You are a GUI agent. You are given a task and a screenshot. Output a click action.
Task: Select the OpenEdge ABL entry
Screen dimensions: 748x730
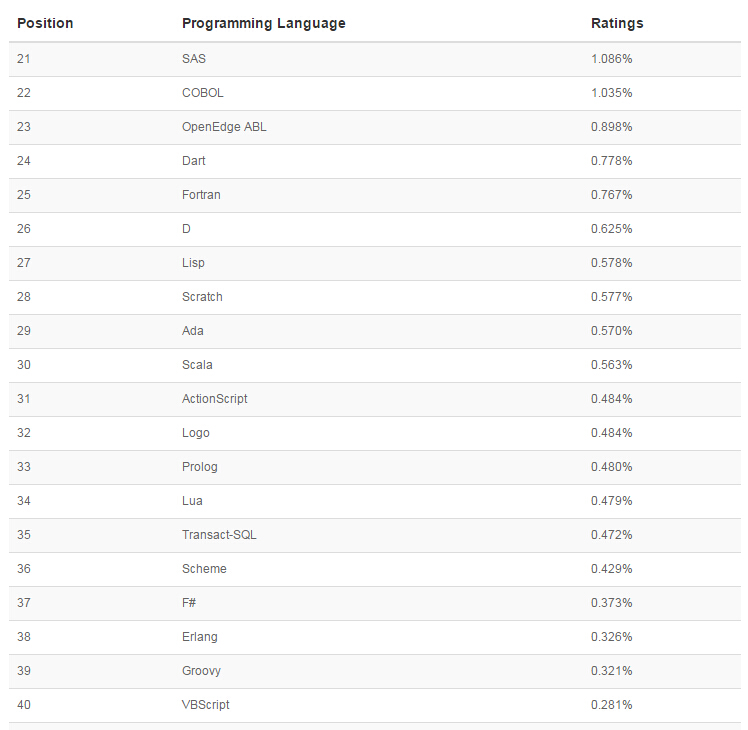point(224,127)
